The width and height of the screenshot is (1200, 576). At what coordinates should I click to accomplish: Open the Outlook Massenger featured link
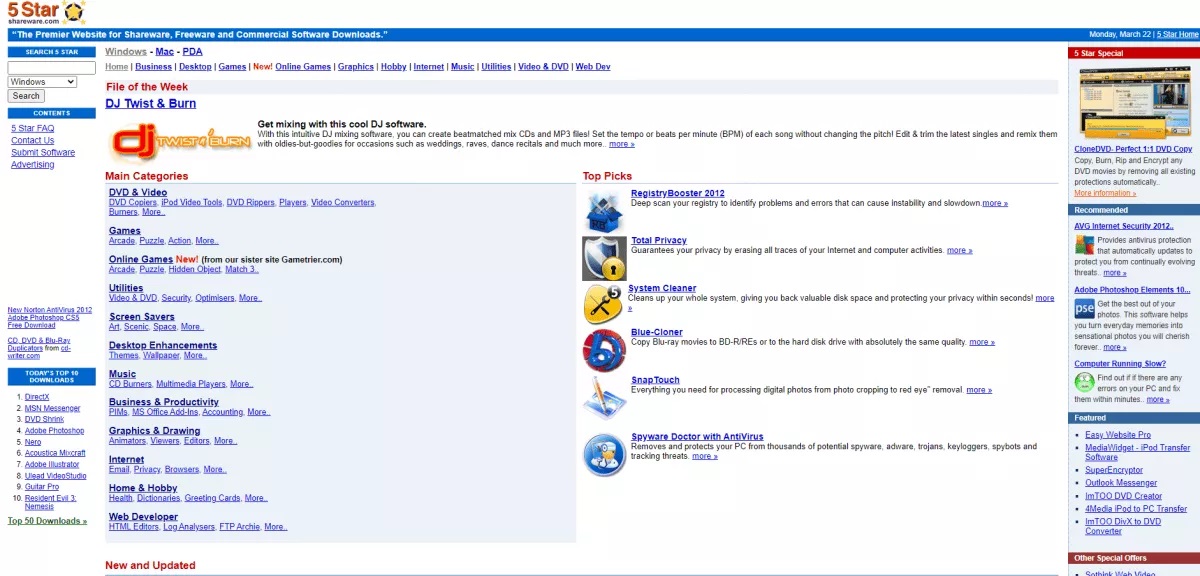click(x=1121, y=483)
